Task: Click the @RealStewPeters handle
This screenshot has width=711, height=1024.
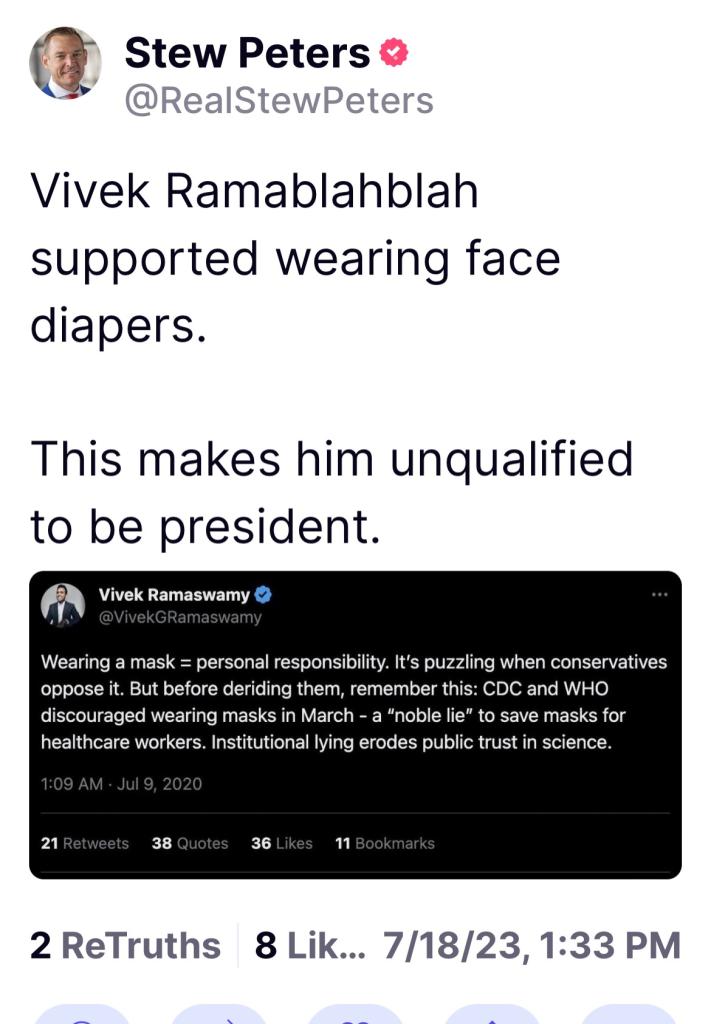Action: pos(279,101)
